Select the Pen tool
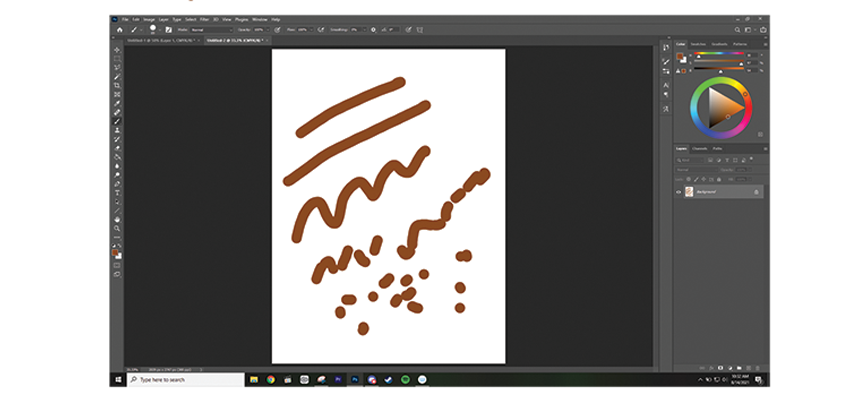Viewport: 859px width, 394px height. 117,184
